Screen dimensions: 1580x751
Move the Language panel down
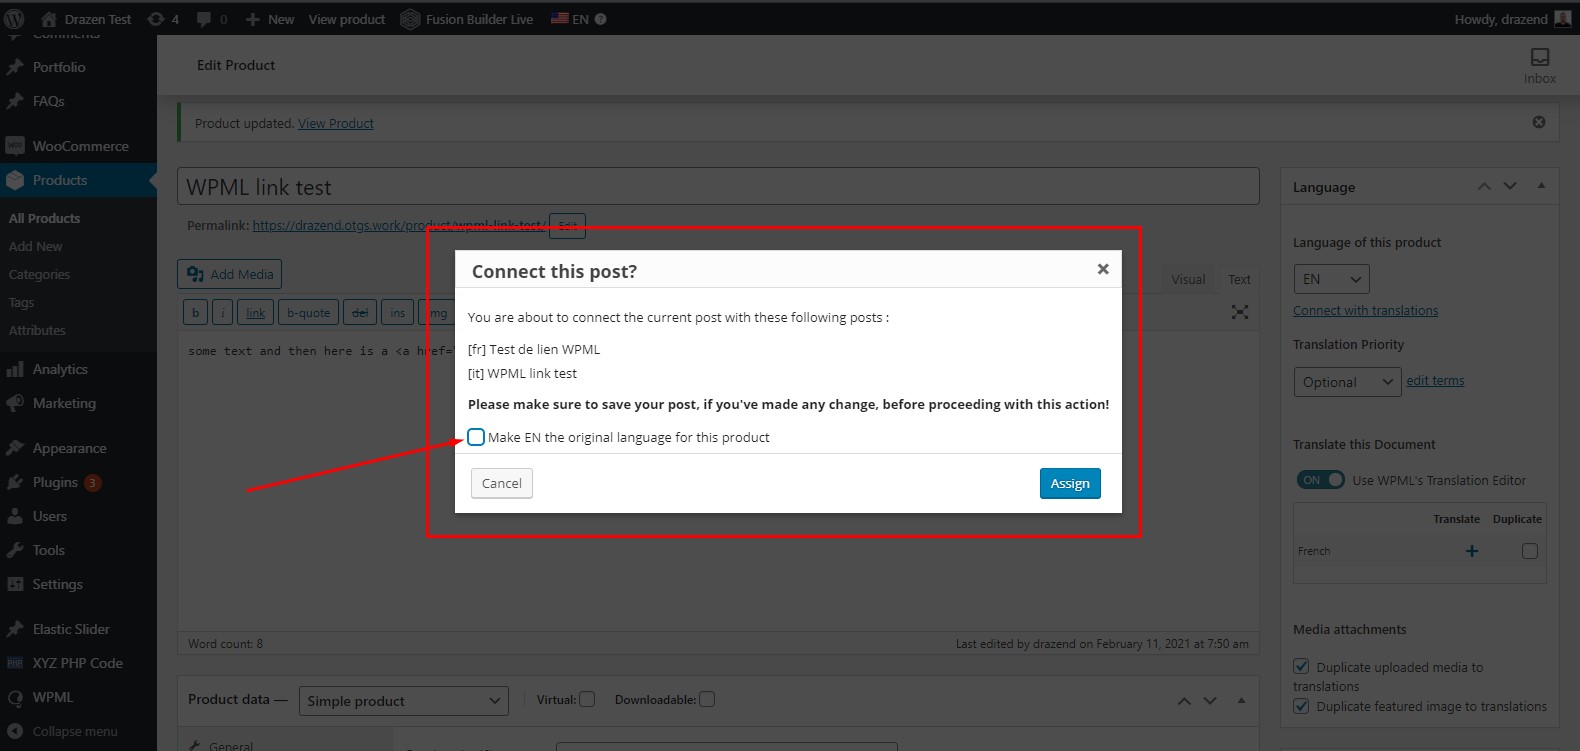(1510, 186)
